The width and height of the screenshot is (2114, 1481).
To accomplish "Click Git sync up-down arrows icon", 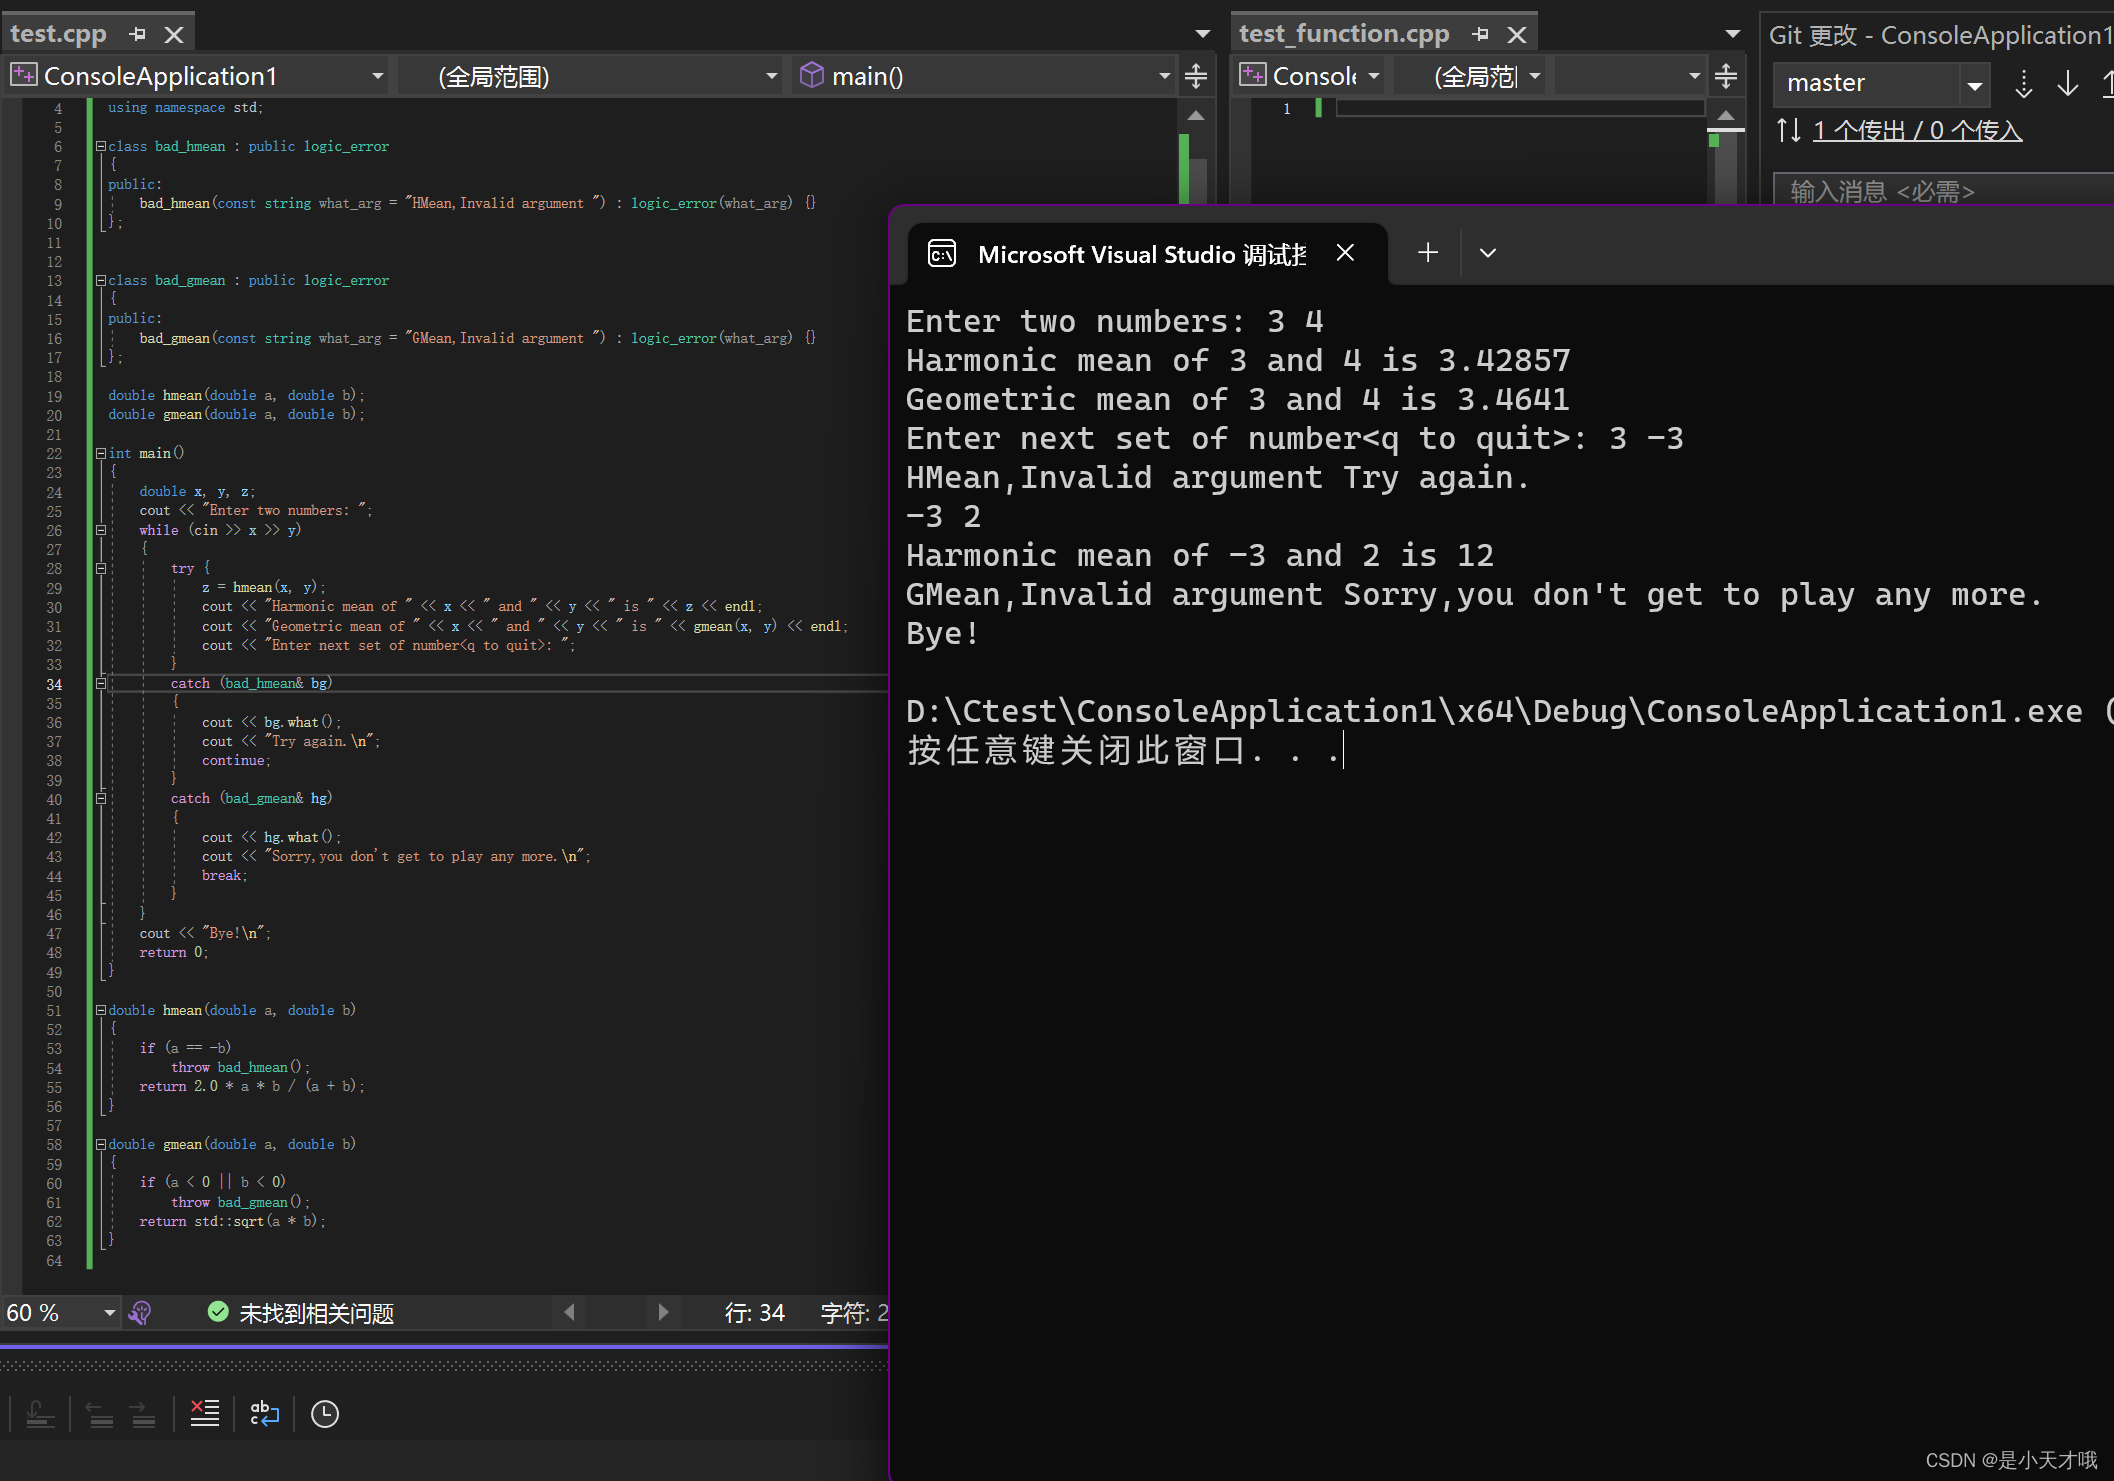I will (1789, 130).
